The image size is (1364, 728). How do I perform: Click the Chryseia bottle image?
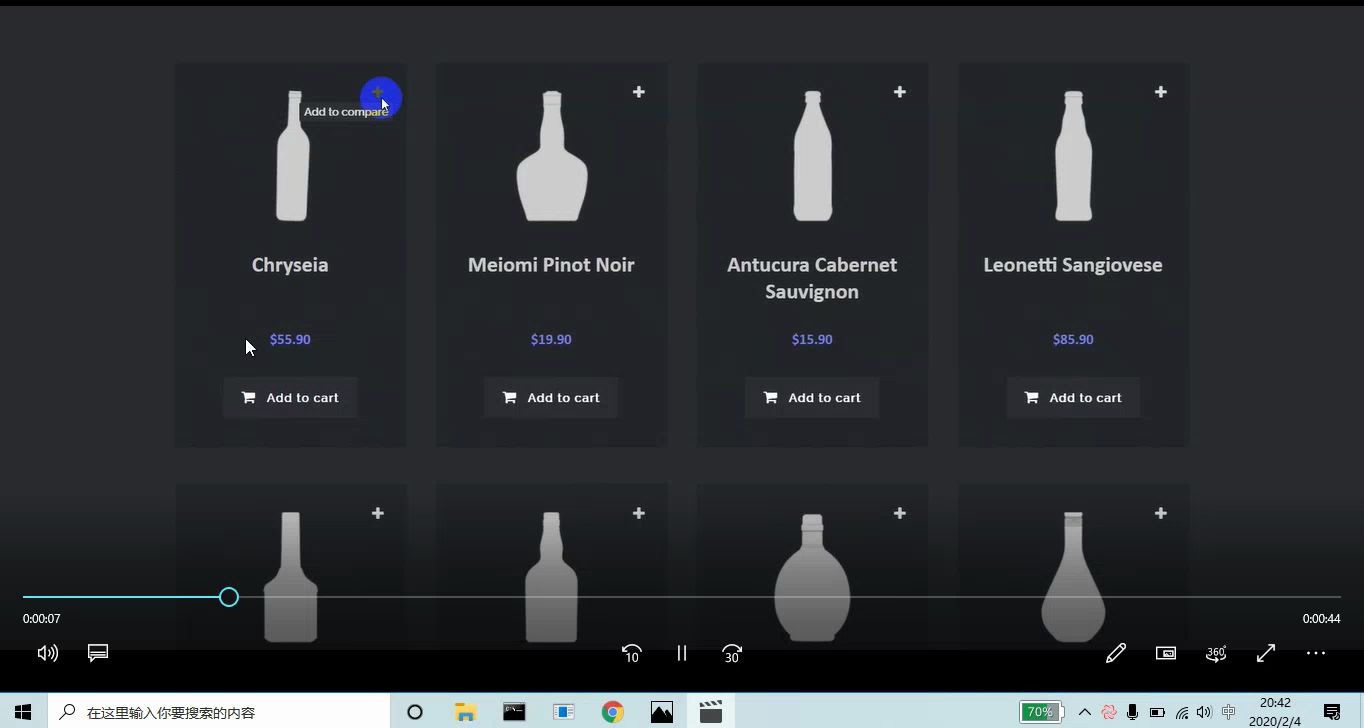[x=292, y=156]
